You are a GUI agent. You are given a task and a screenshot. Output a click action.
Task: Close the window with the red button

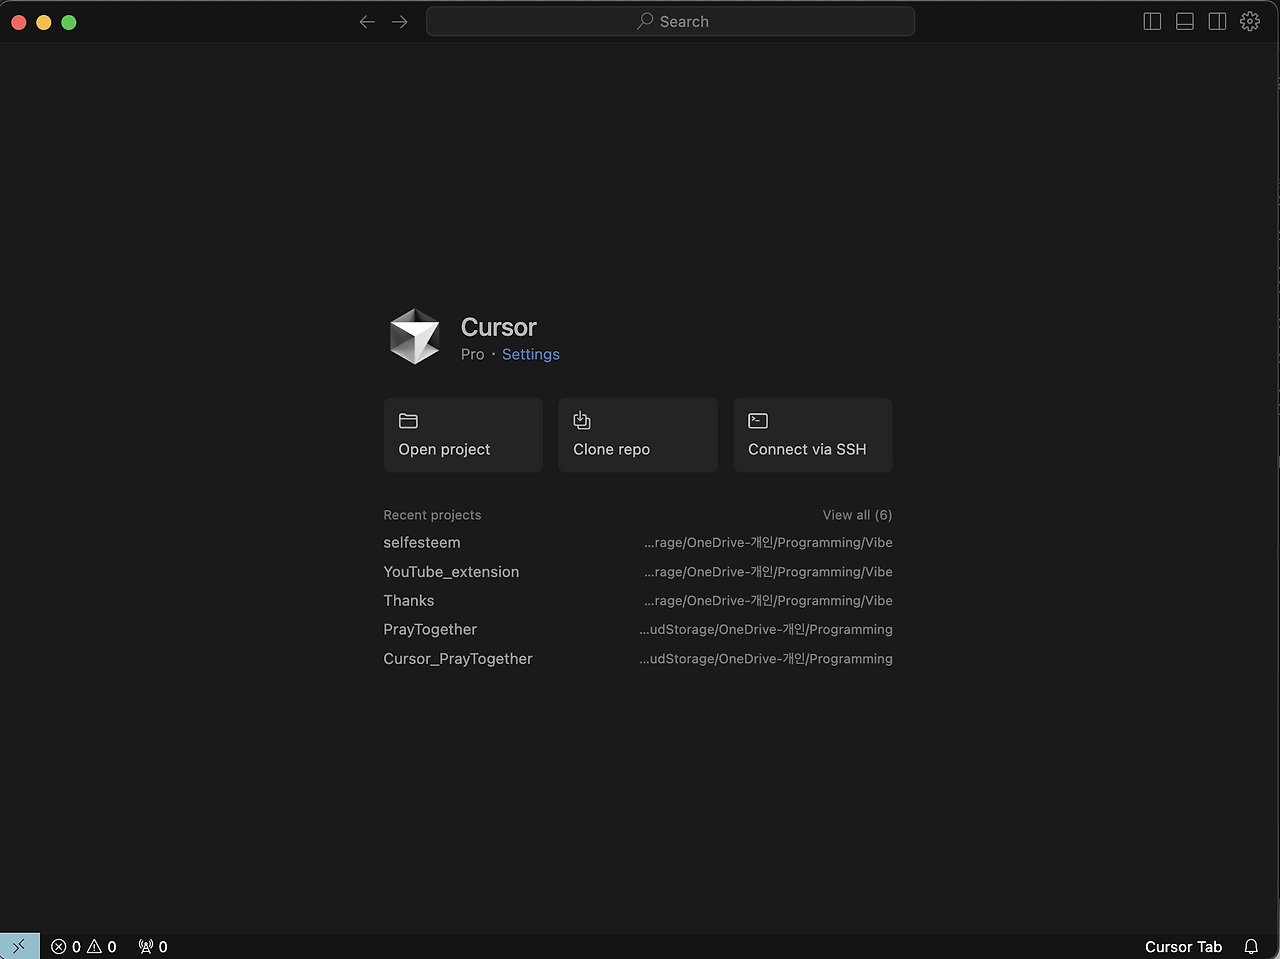18,22
